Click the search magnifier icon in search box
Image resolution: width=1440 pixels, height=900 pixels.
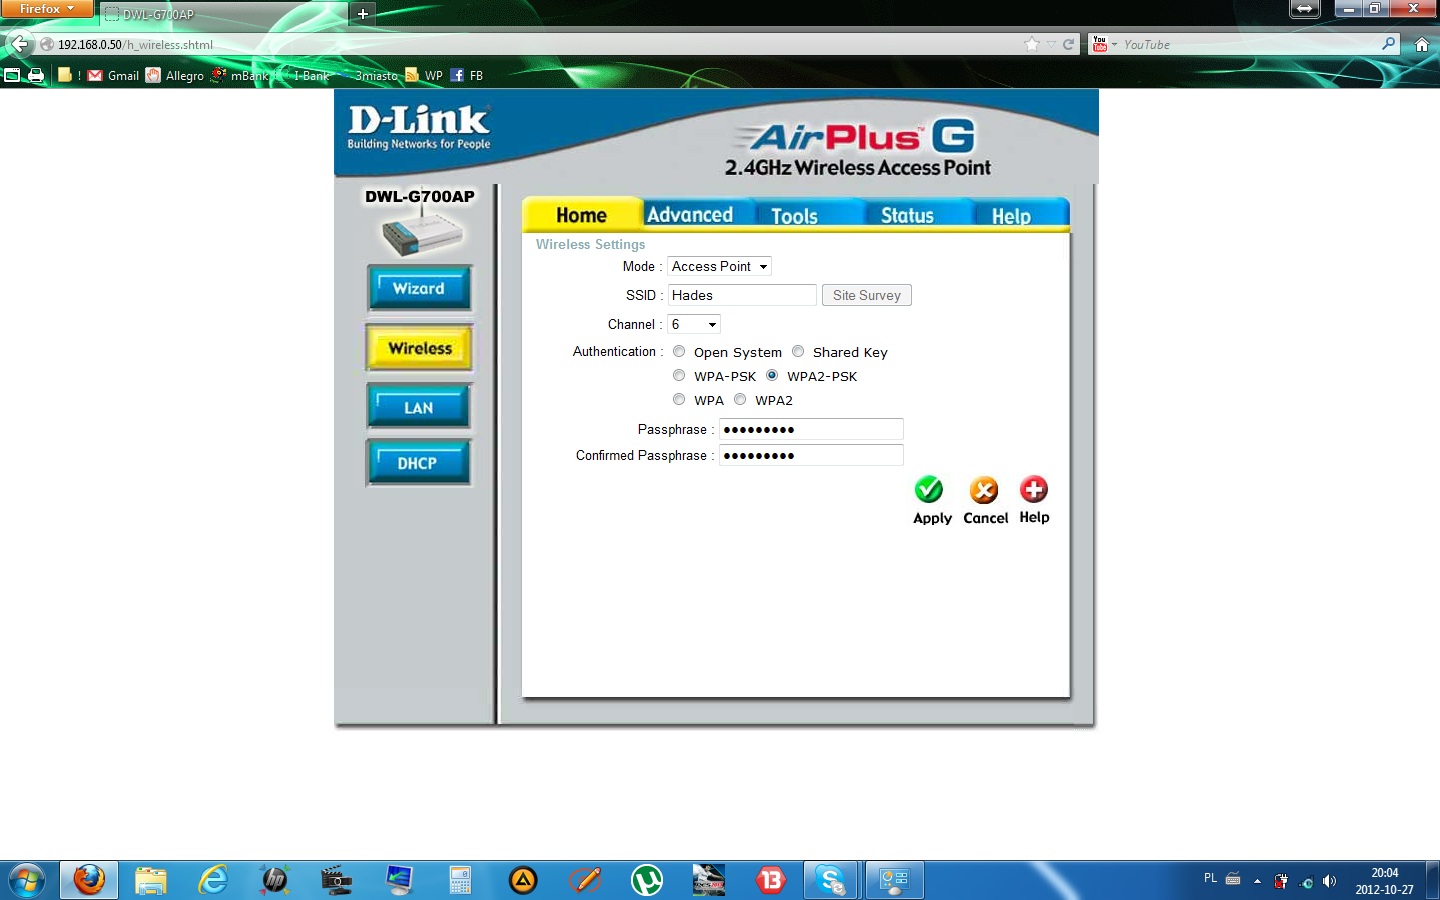coord(1389,44)
